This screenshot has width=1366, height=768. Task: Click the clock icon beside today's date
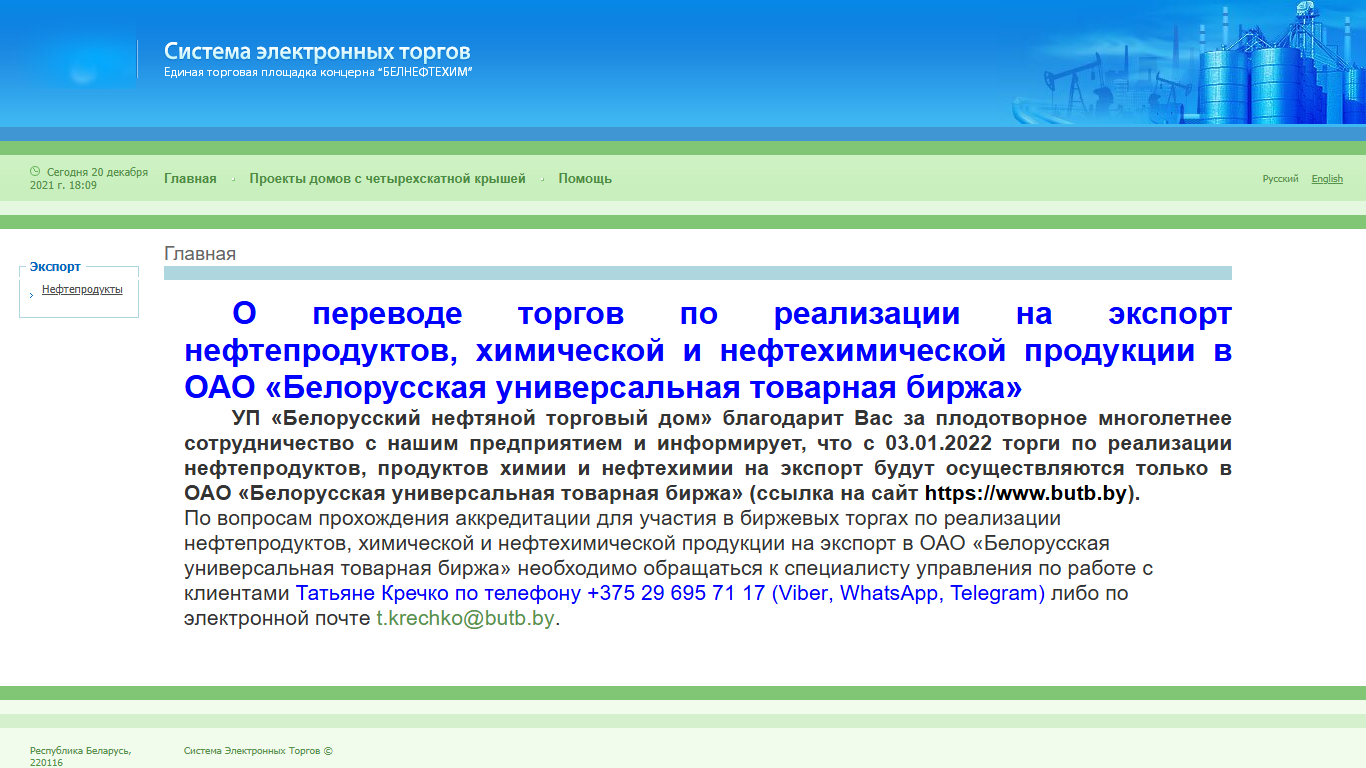35,171
